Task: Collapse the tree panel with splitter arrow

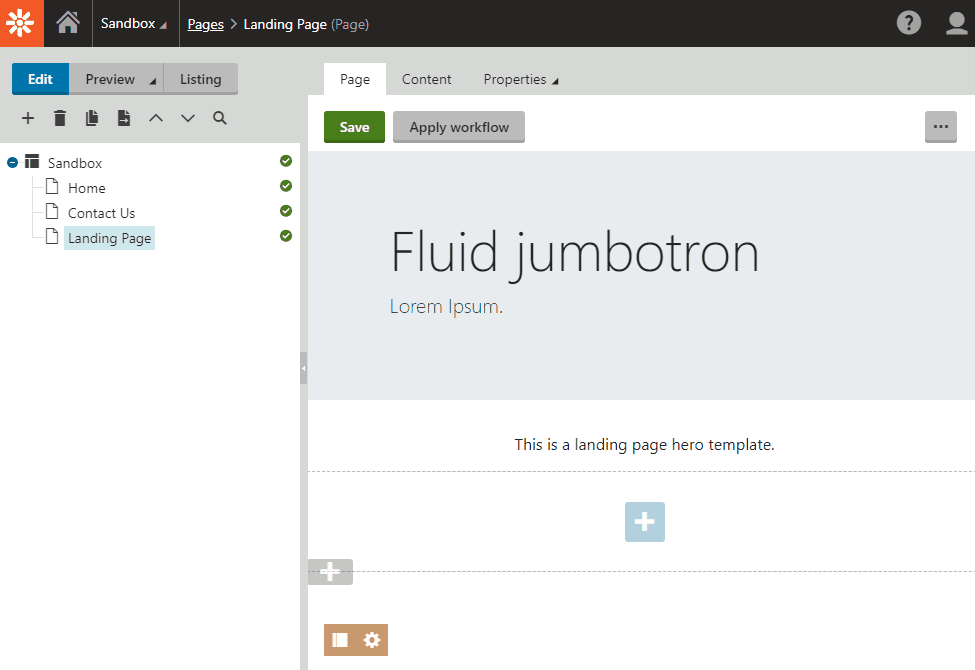Action: [303, 368]
